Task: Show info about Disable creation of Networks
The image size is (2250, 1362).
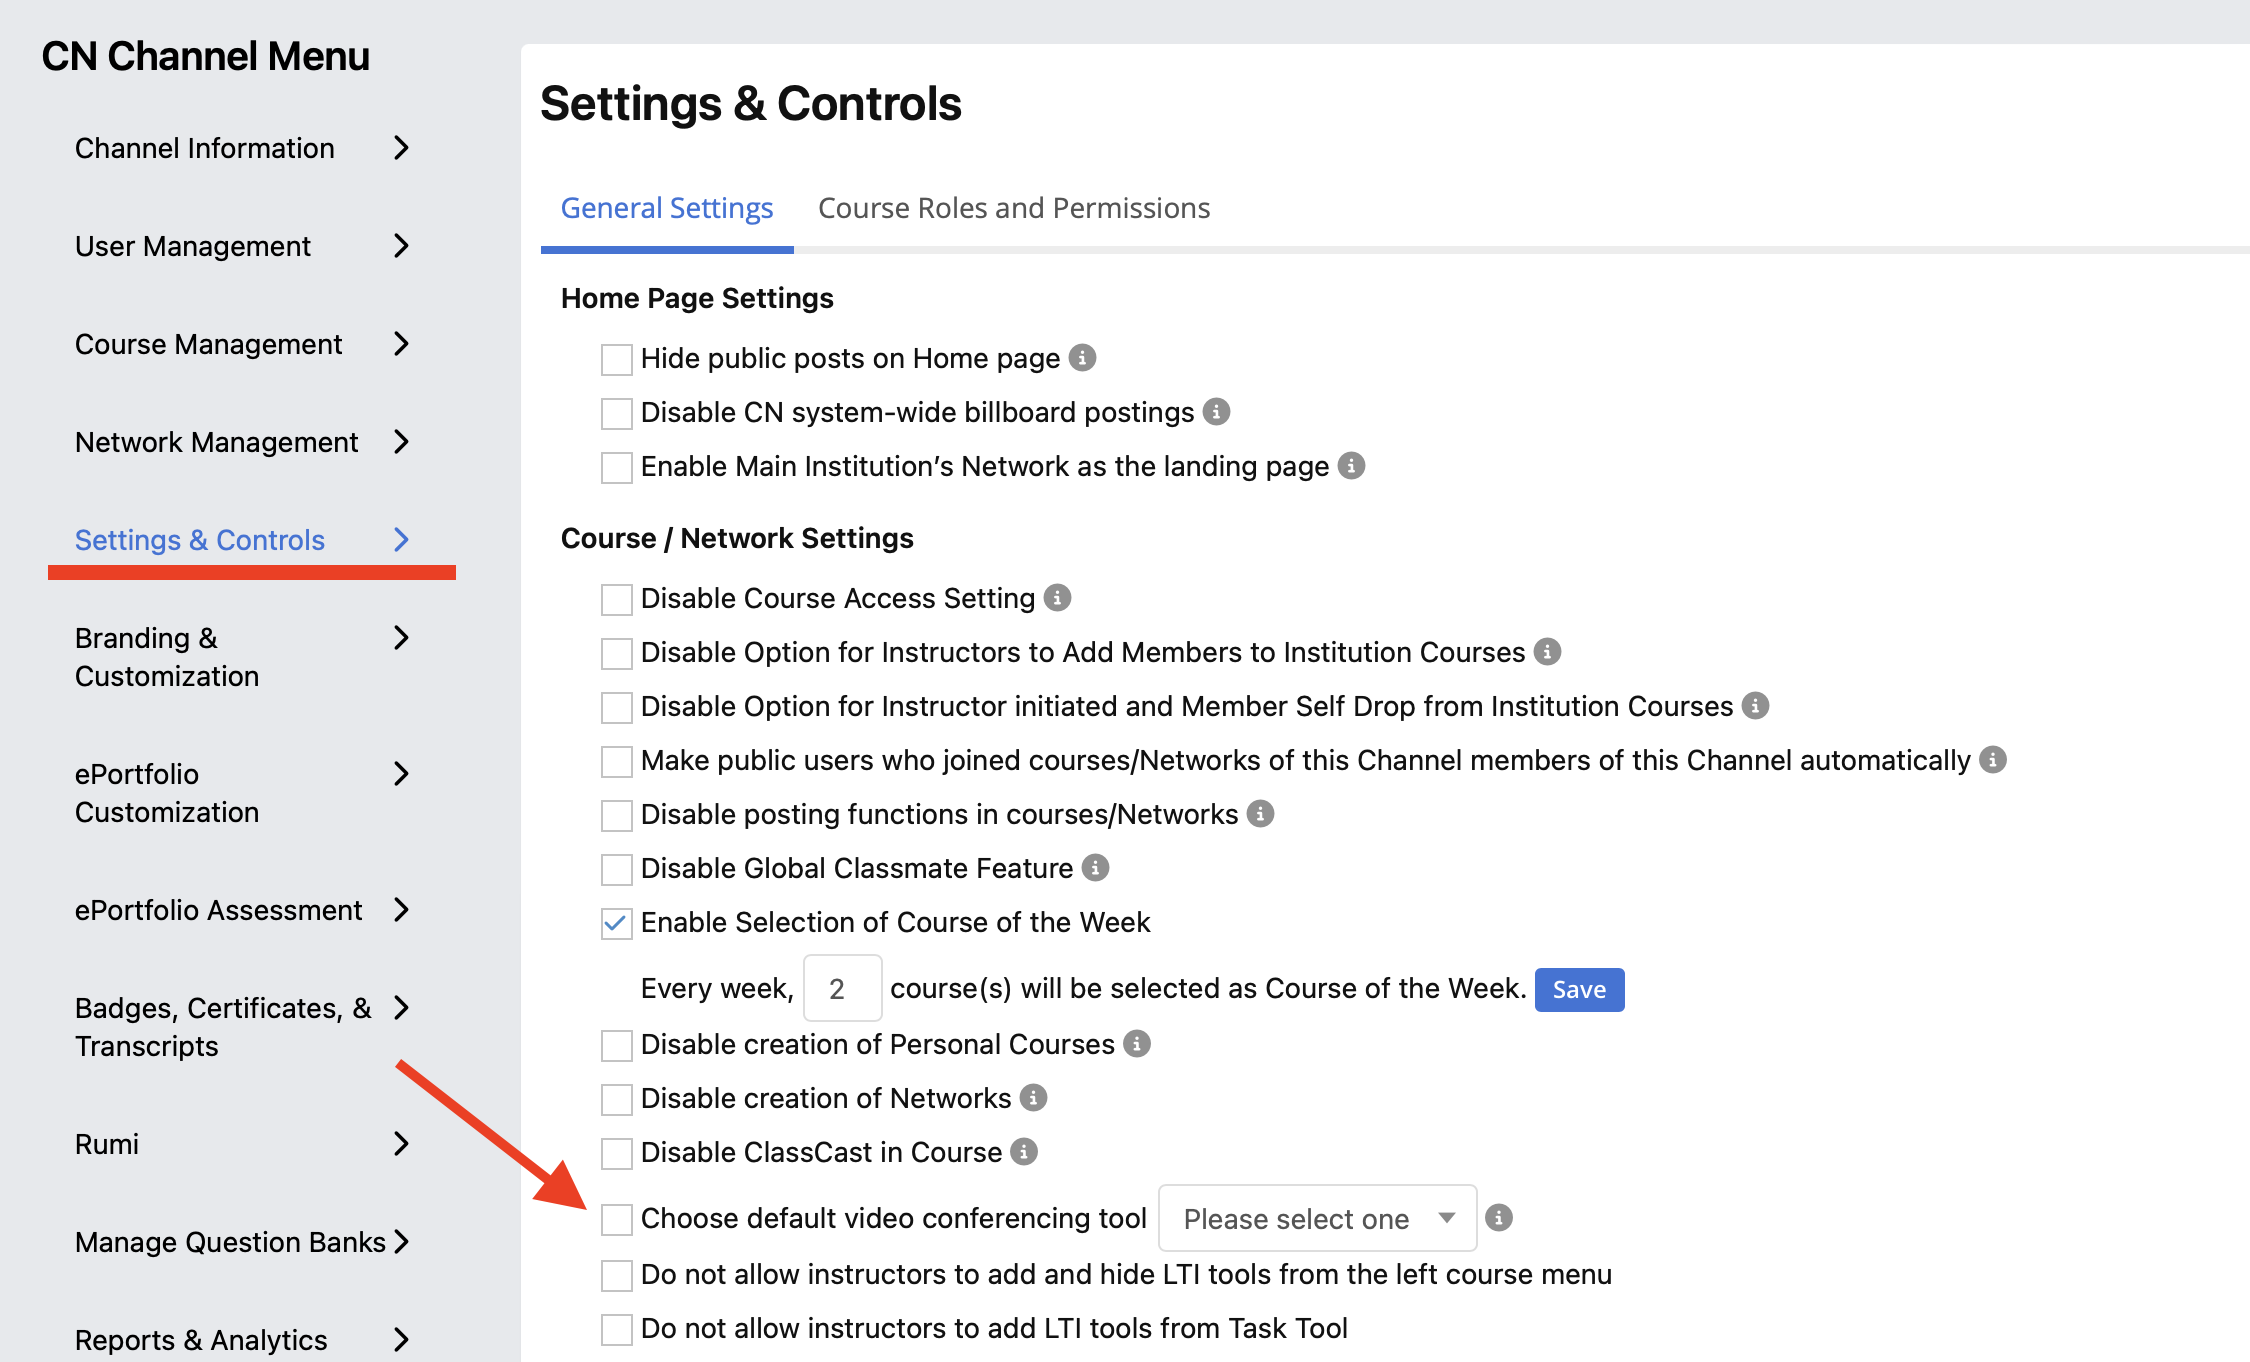Action: [1033, 1098]
